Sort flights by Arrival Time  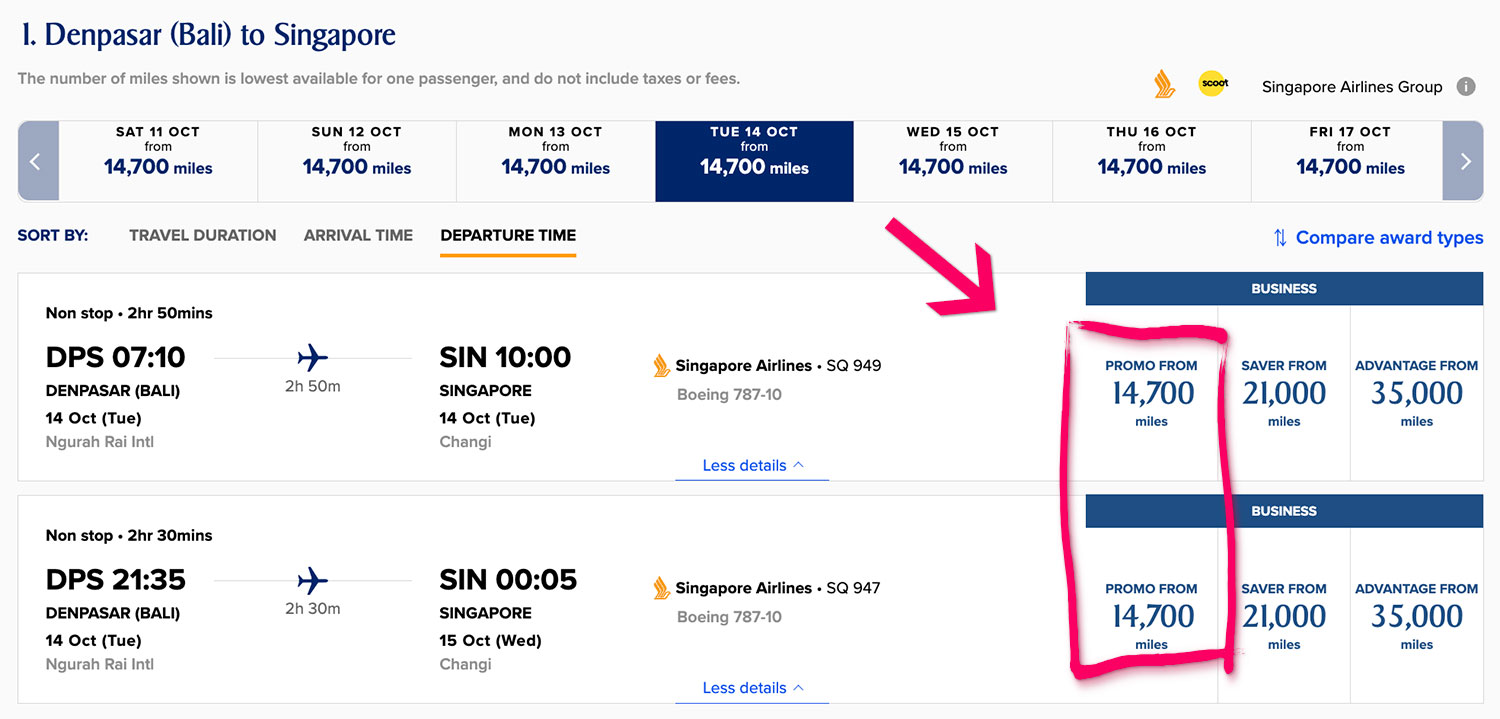click(358, 236)
